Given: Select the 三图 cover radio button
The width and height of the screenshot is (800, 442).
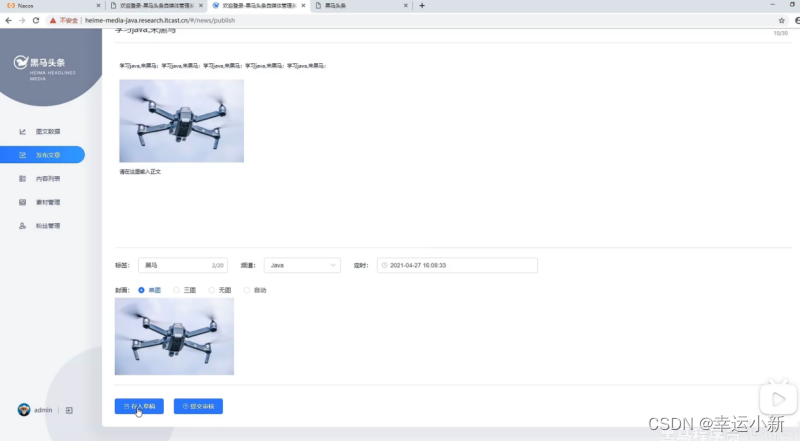Looking at the screenshot, I should tap(177, 290).
